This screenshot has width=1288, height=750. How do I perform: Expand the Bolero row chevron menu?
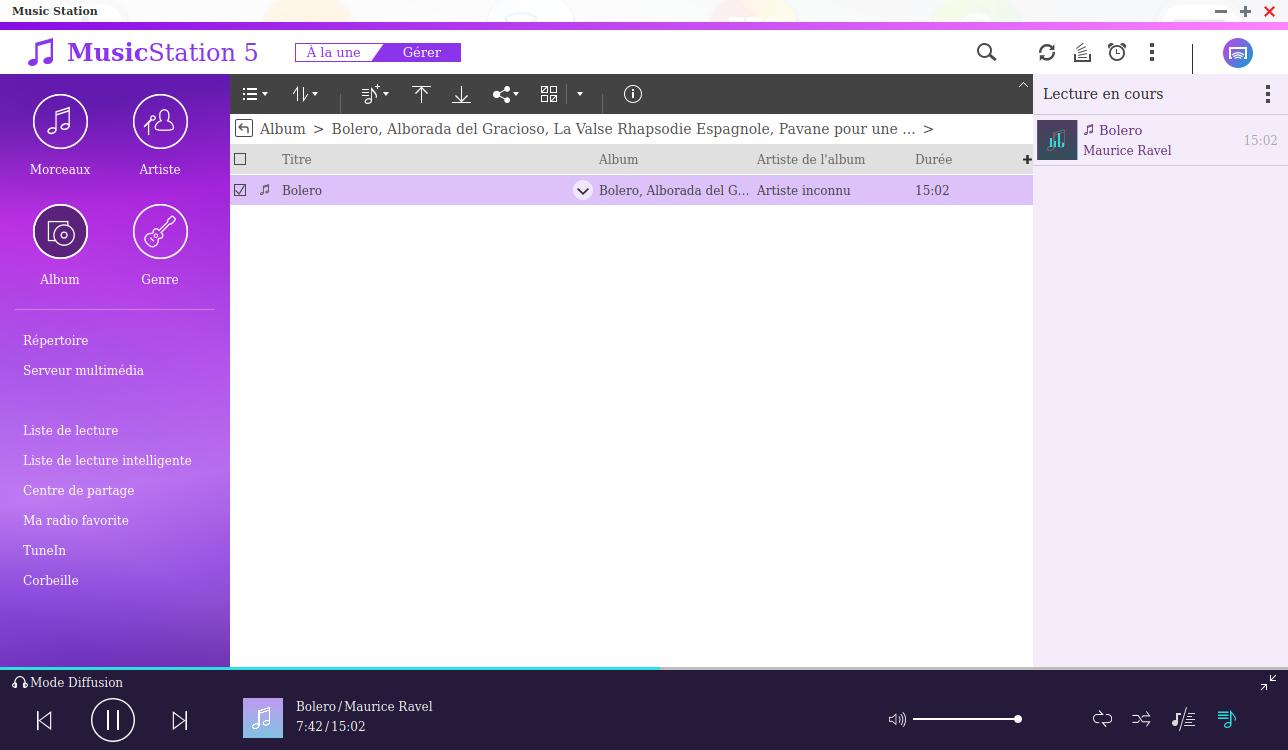click(x=582, y=190)
